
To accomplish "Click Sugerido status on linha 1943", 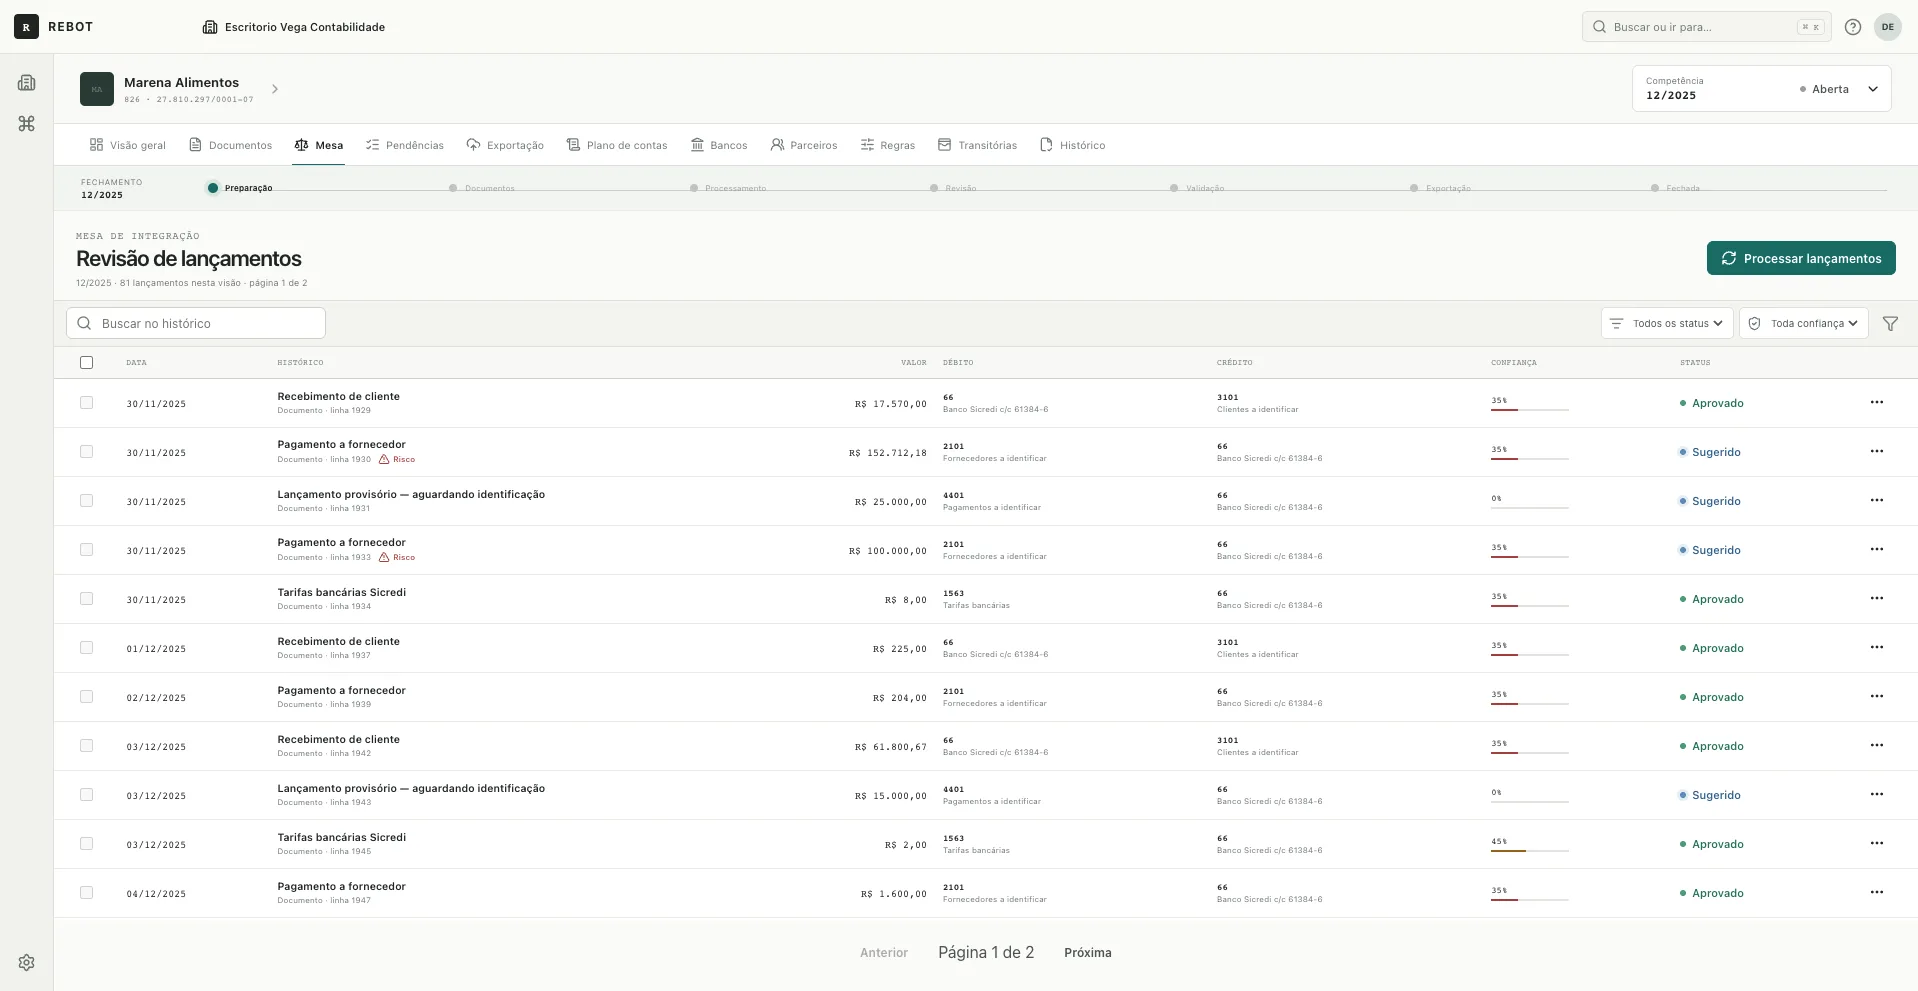I will click(1710, 795).
